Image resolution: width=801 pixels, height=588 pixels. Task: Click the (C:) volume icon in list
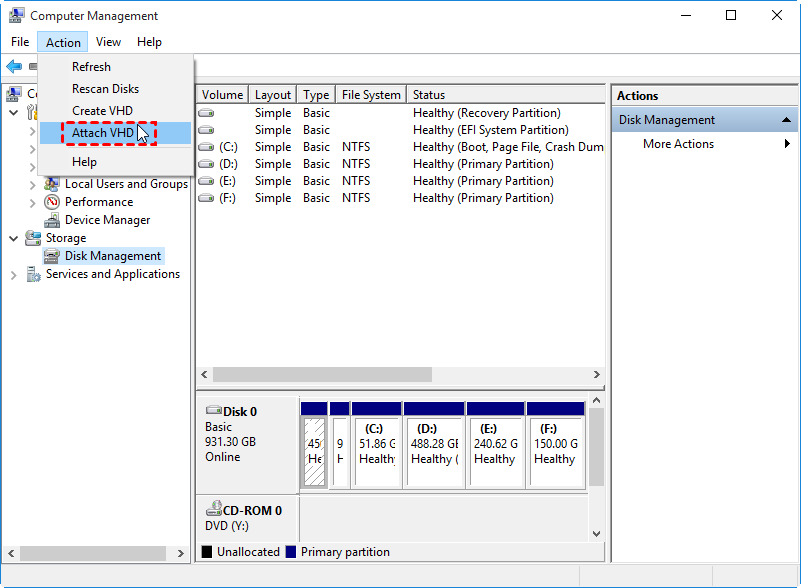pos(206,147)
